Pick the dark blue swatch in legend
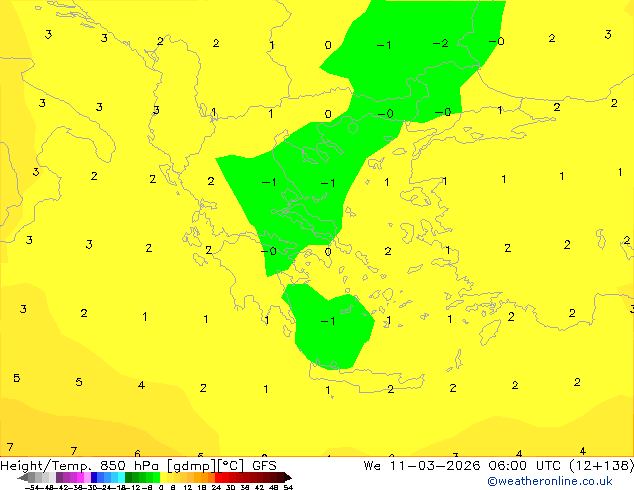 point(94,477)
